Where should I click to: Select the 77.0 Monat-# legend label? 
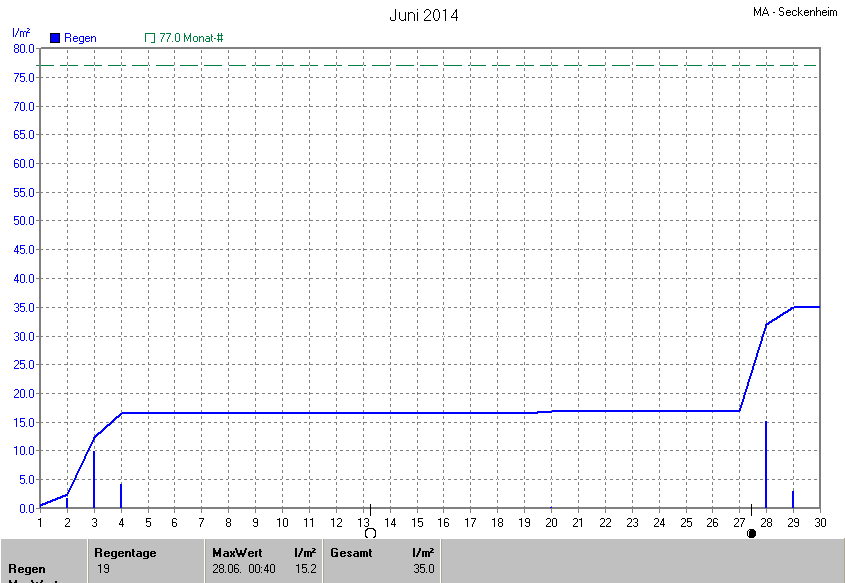click(191, 38)
